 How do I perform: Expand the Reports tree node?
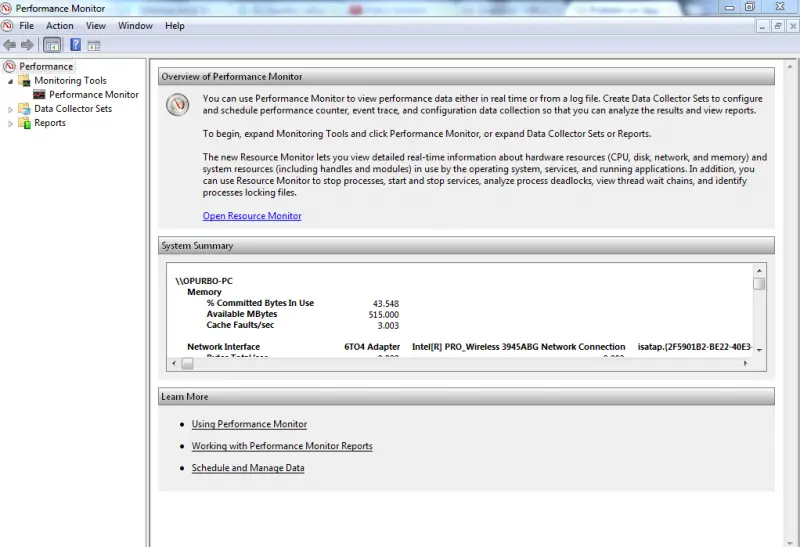tap(11, 123)
